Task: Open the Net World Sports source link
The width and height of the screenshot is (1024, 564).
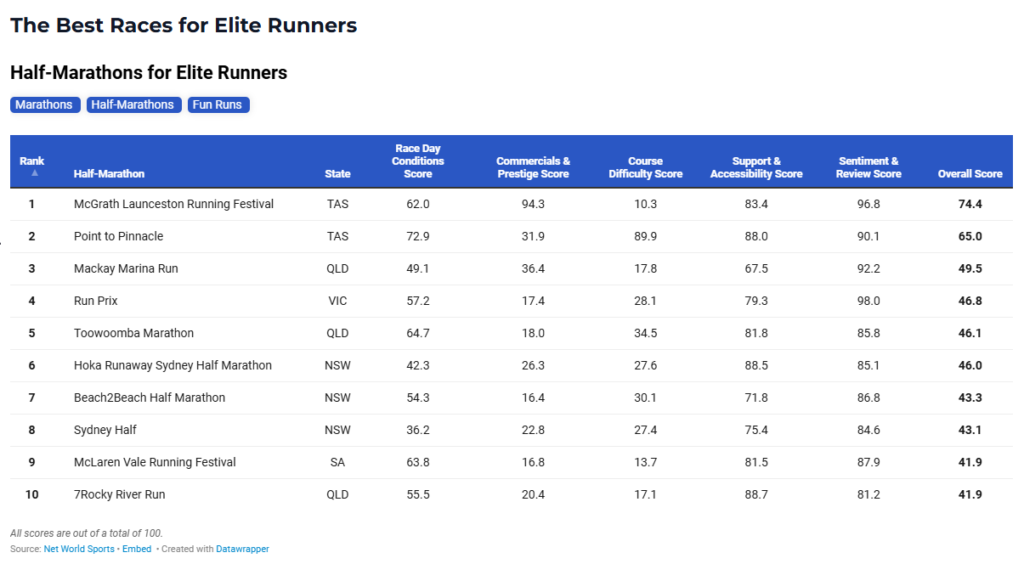Action: pos(79,549)
